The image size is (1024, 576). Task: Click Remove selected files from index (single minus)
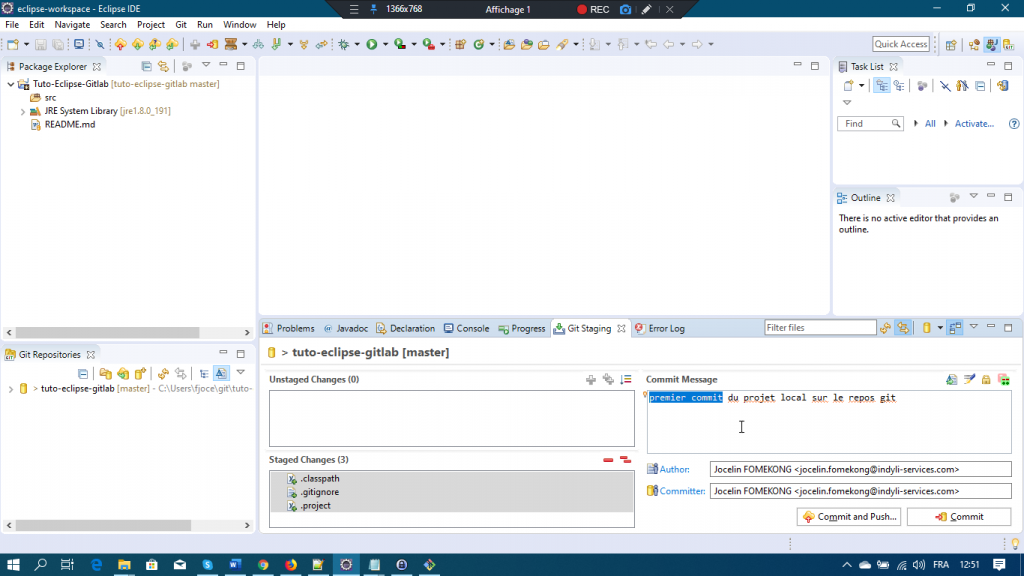[x=608, y=460]
